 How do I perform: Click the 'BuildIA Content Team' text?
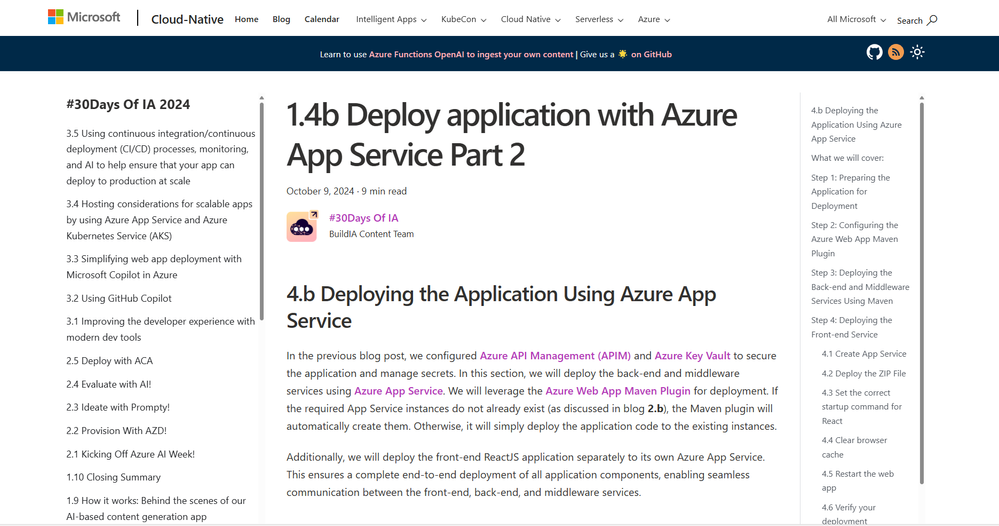click(x=371, y=234)
